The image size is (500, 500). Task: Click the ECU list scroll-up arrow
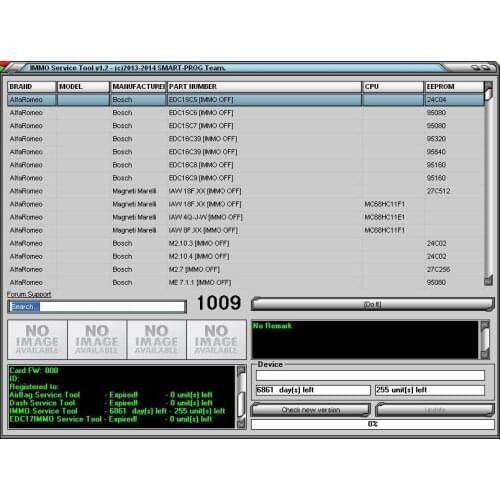488,85
